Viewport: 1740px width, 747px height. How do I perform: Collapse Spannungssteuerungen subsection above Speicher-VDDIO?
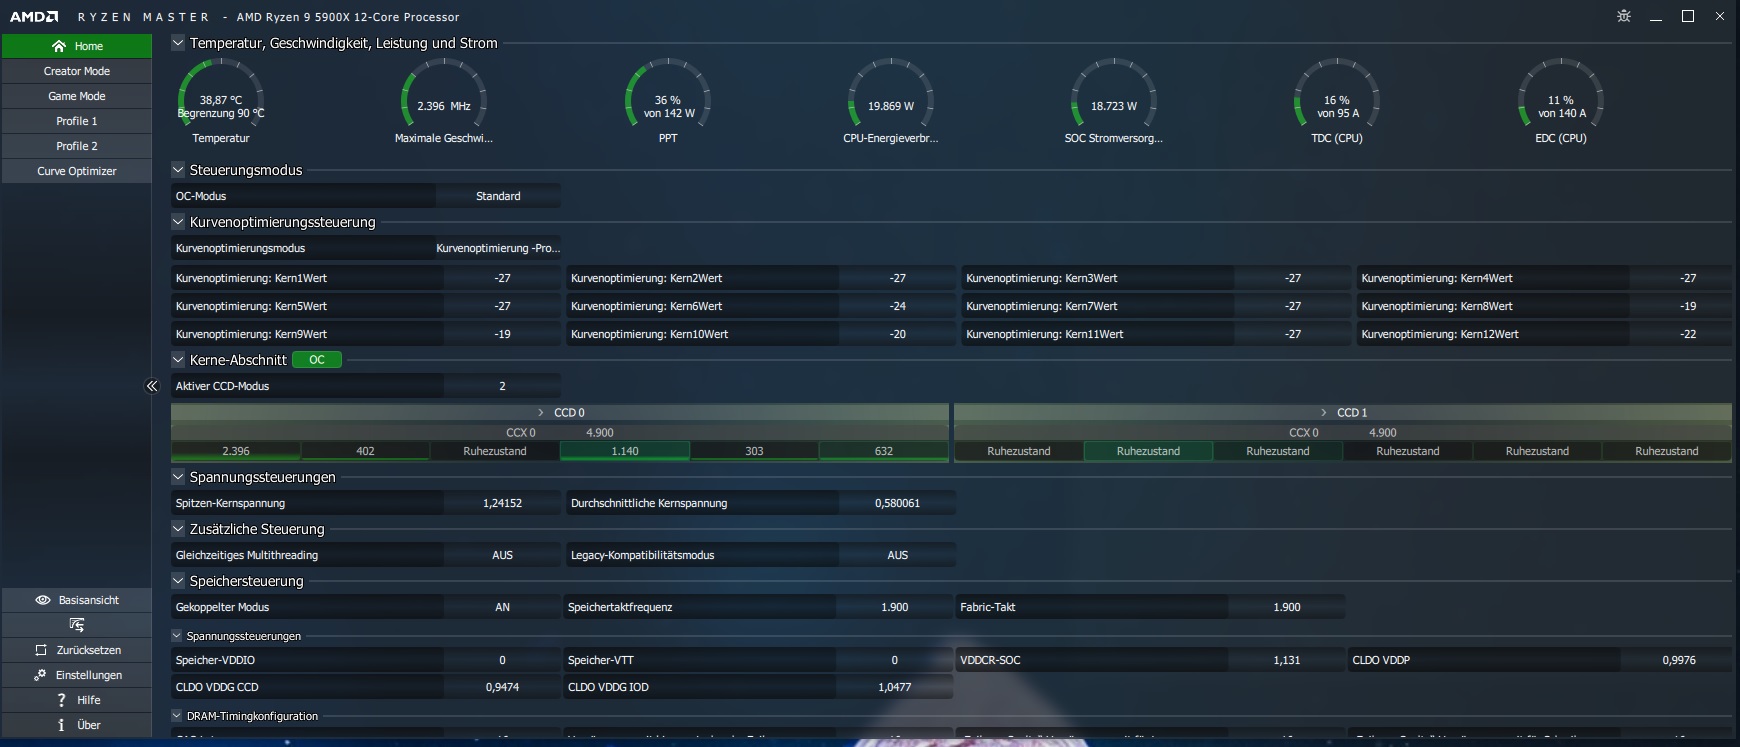[x=177, y=636]
